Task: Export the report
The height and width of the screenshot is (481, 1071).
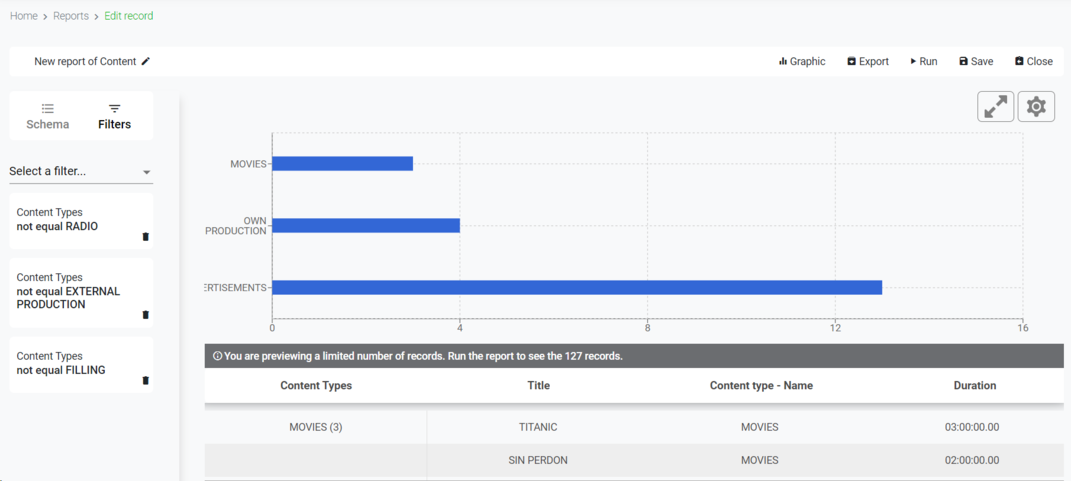Action: [x=868, y=61]
